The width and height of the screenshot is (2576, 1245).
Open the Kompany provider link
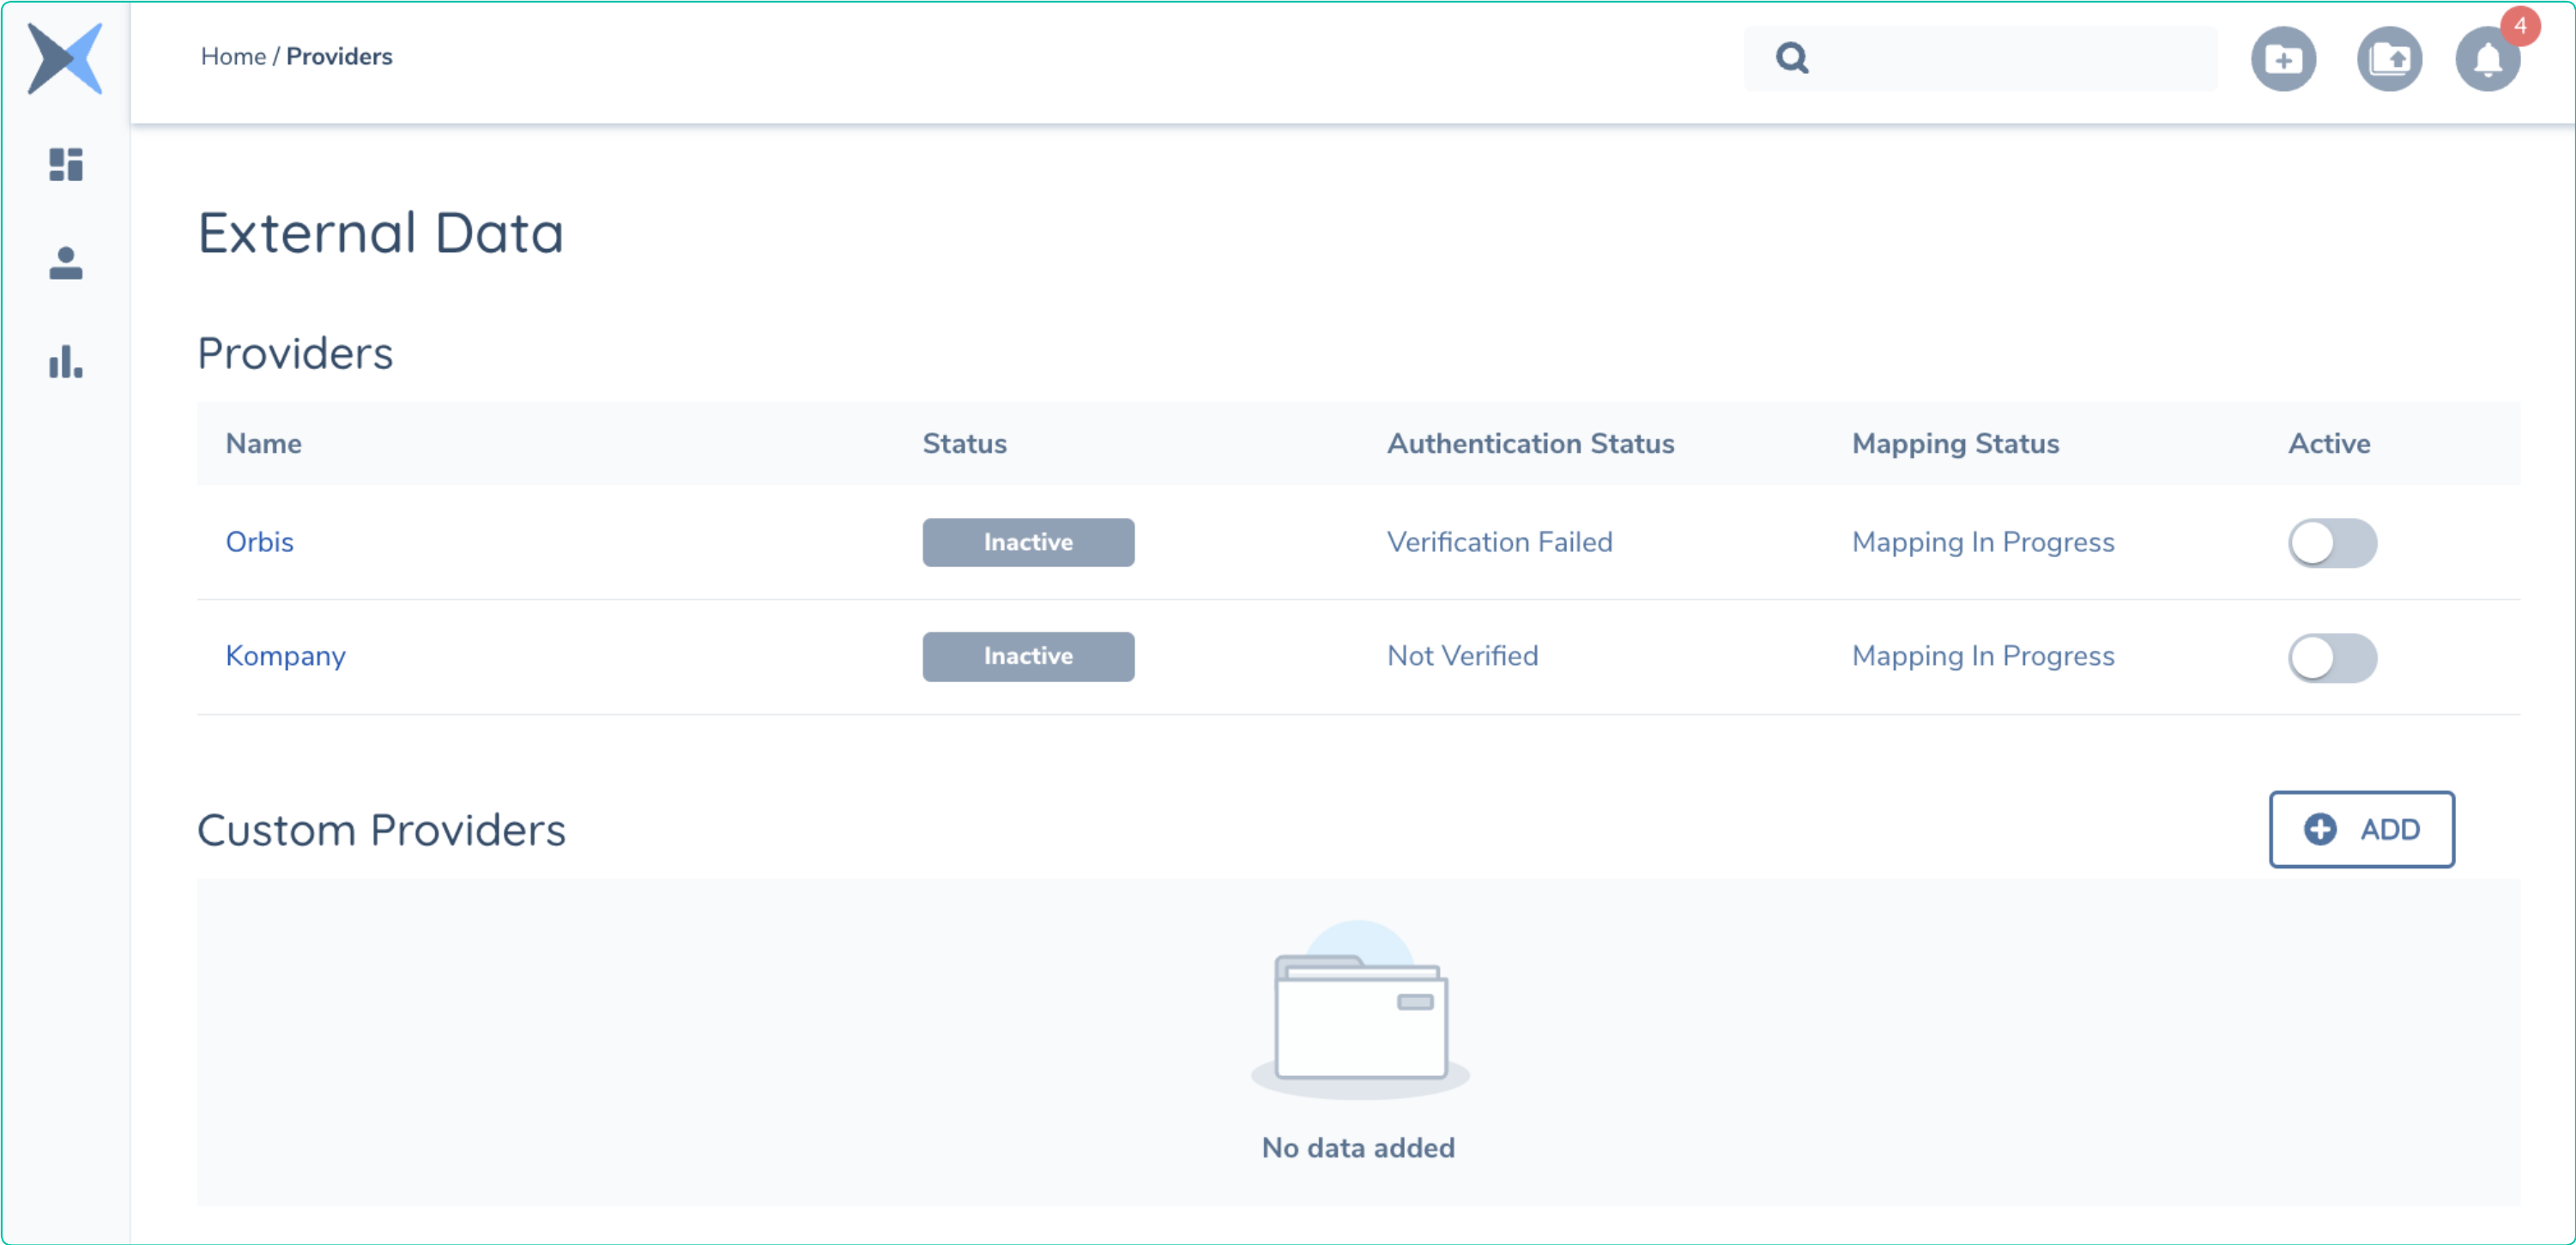point(285,656)
